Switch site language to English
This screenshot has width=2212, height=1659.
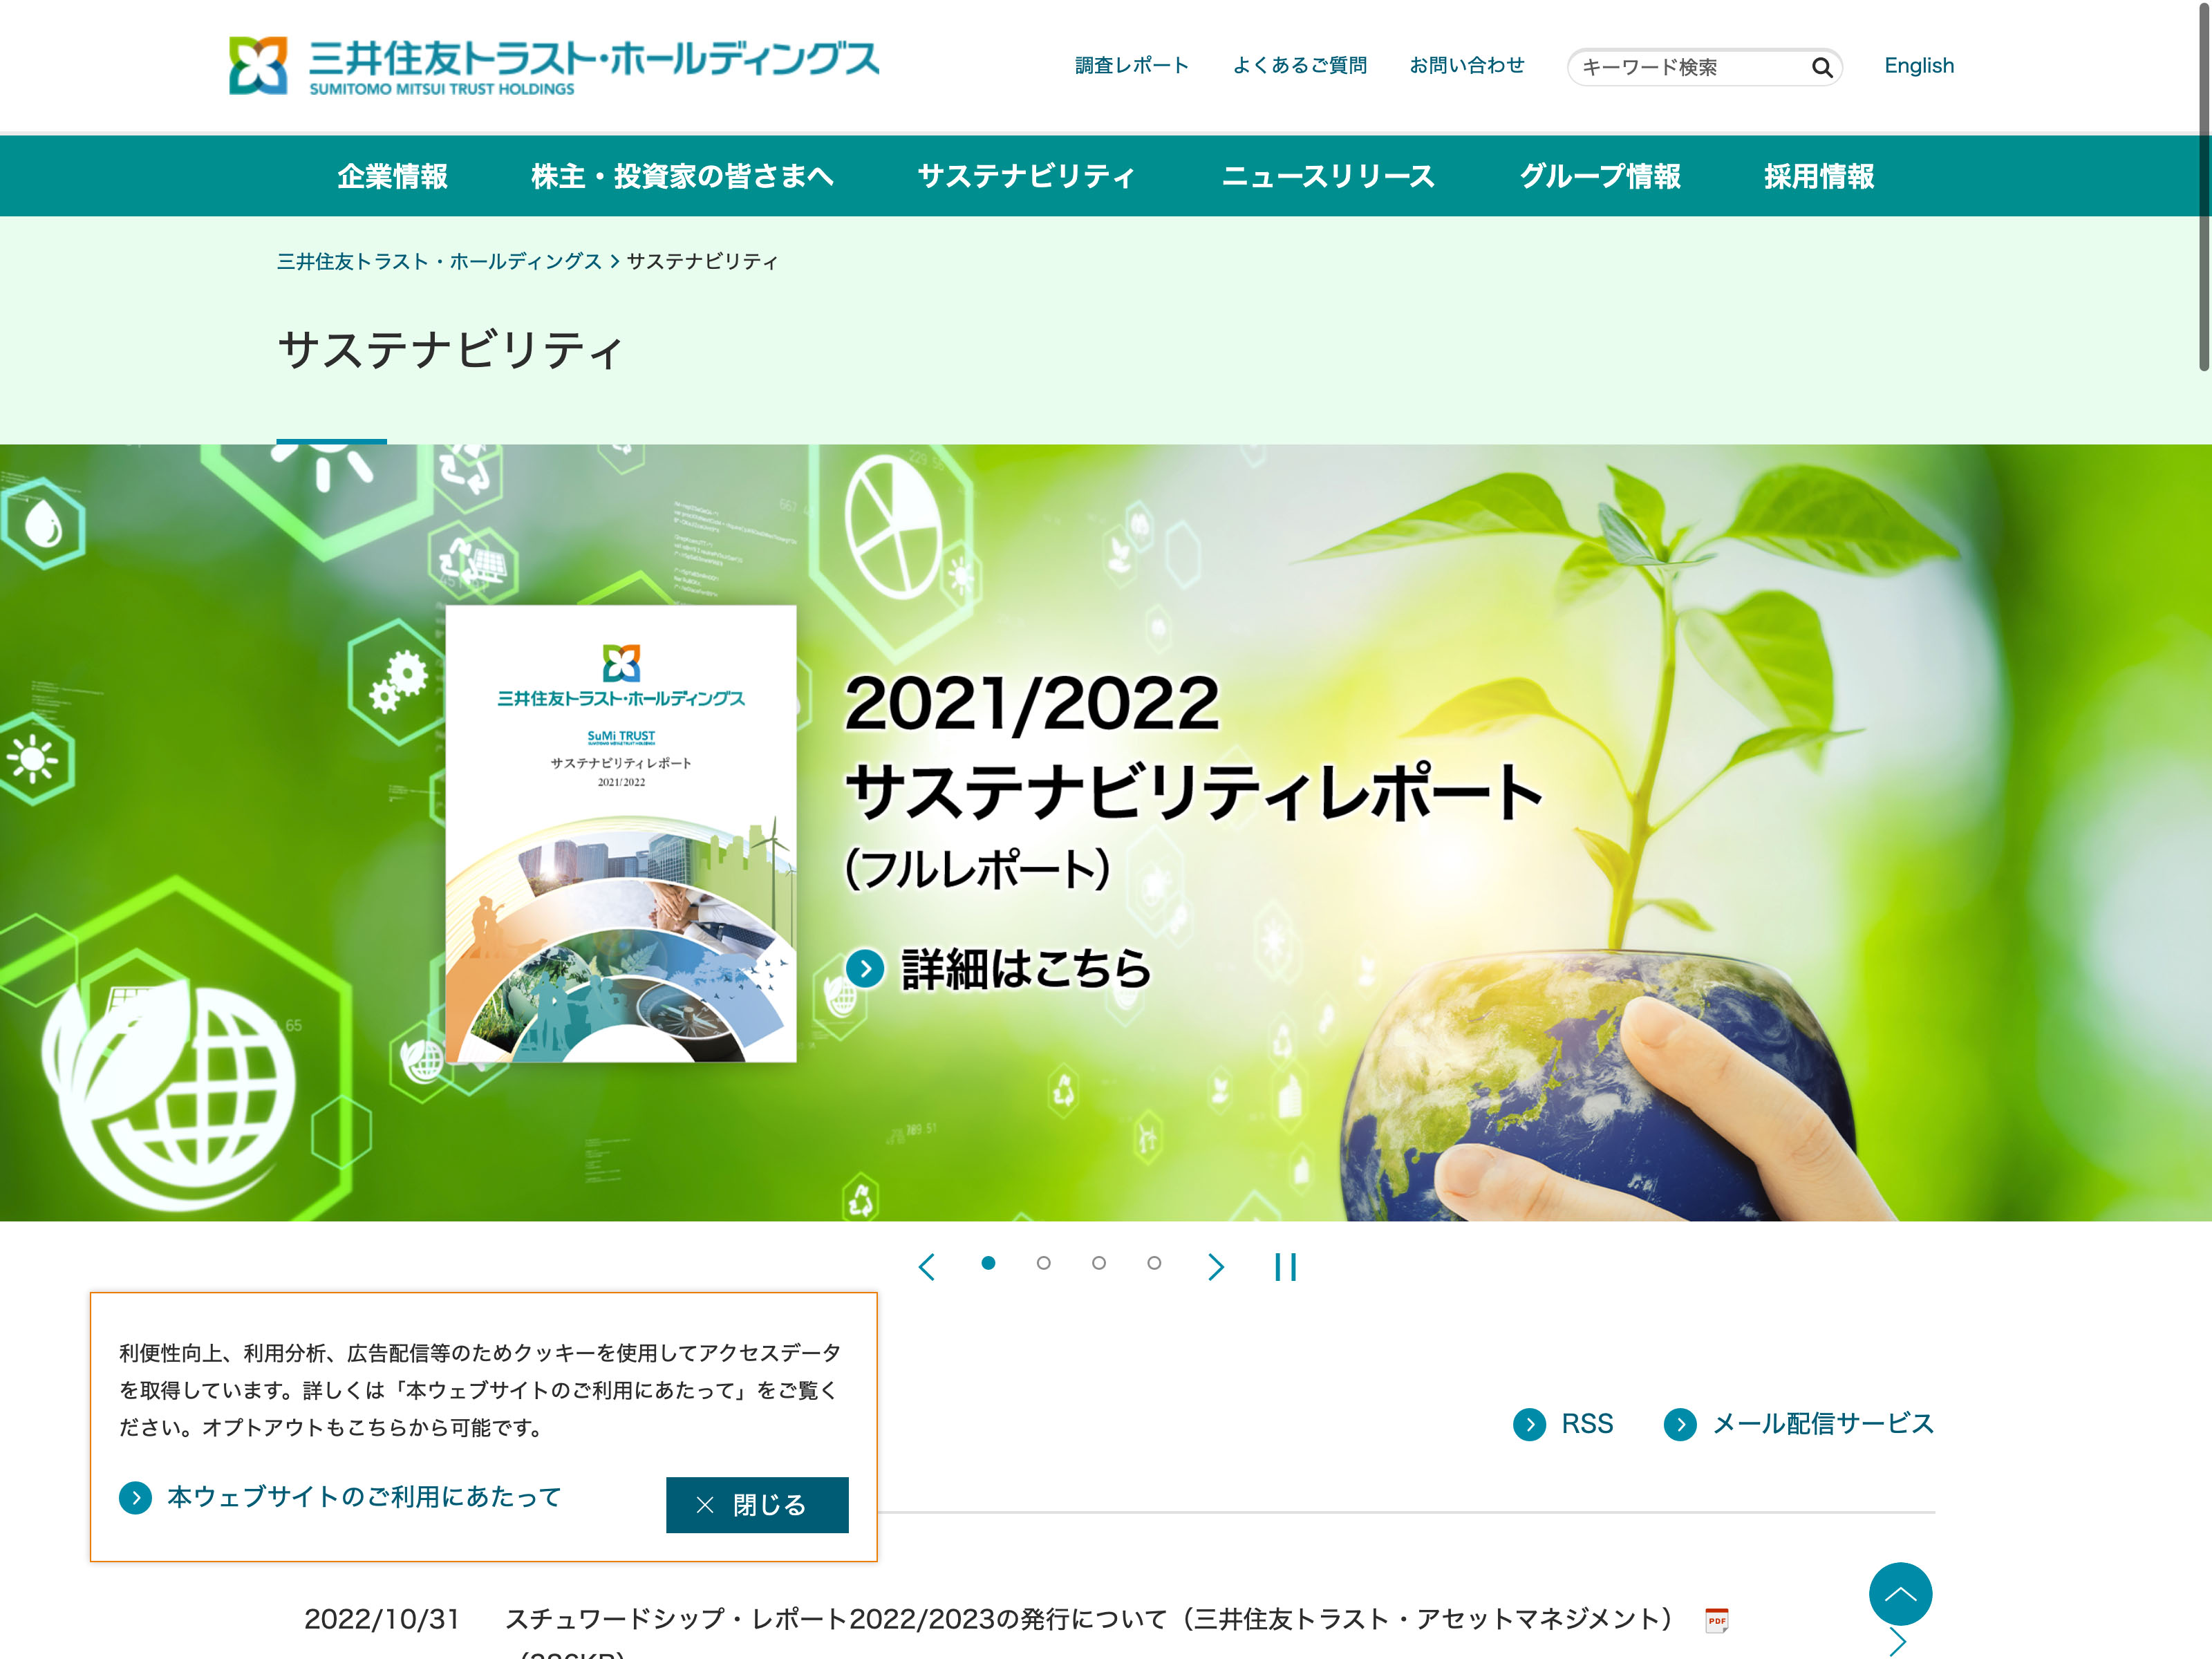point(1918,66)
